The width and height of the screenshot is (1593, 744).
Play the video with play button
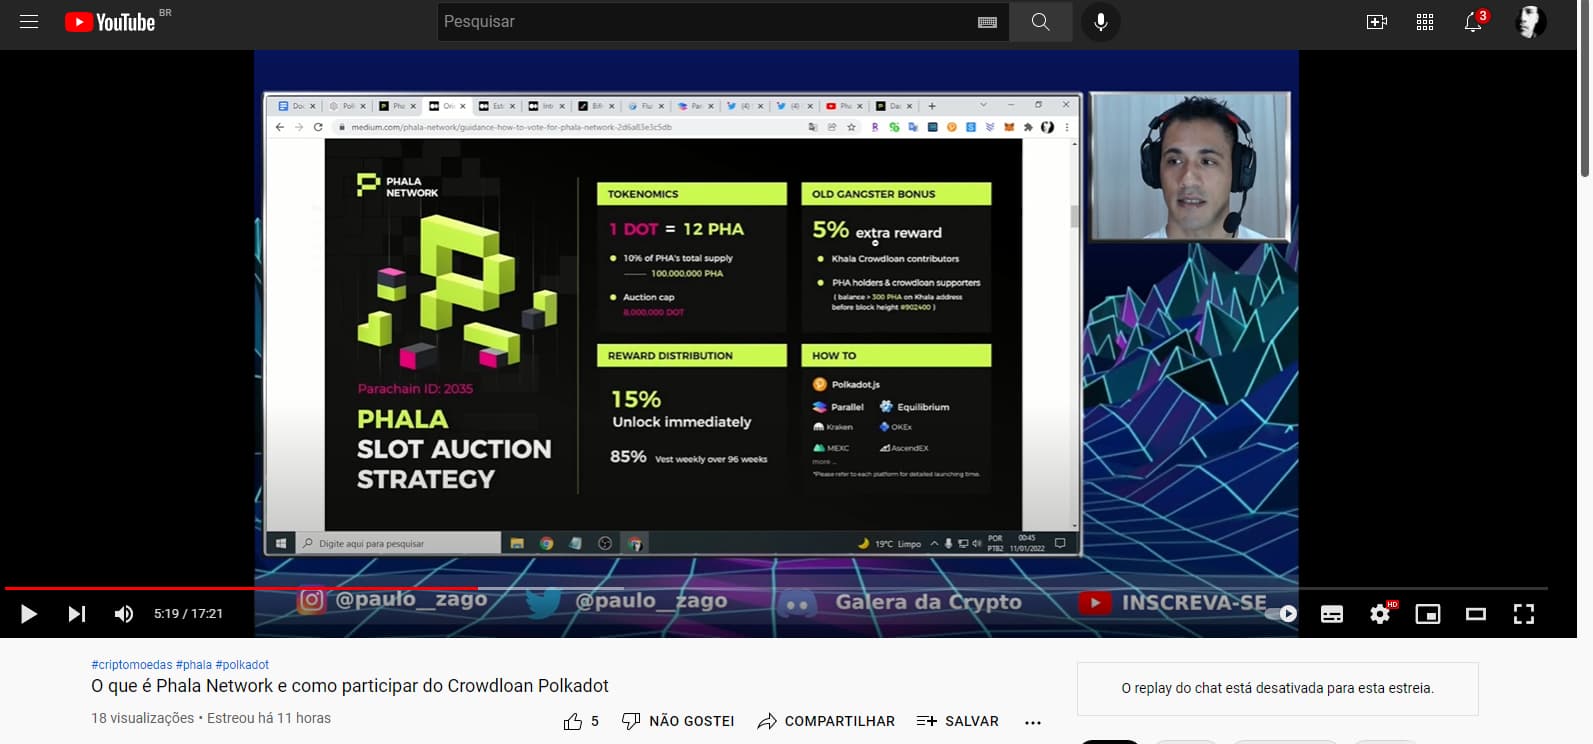point(29,614)
